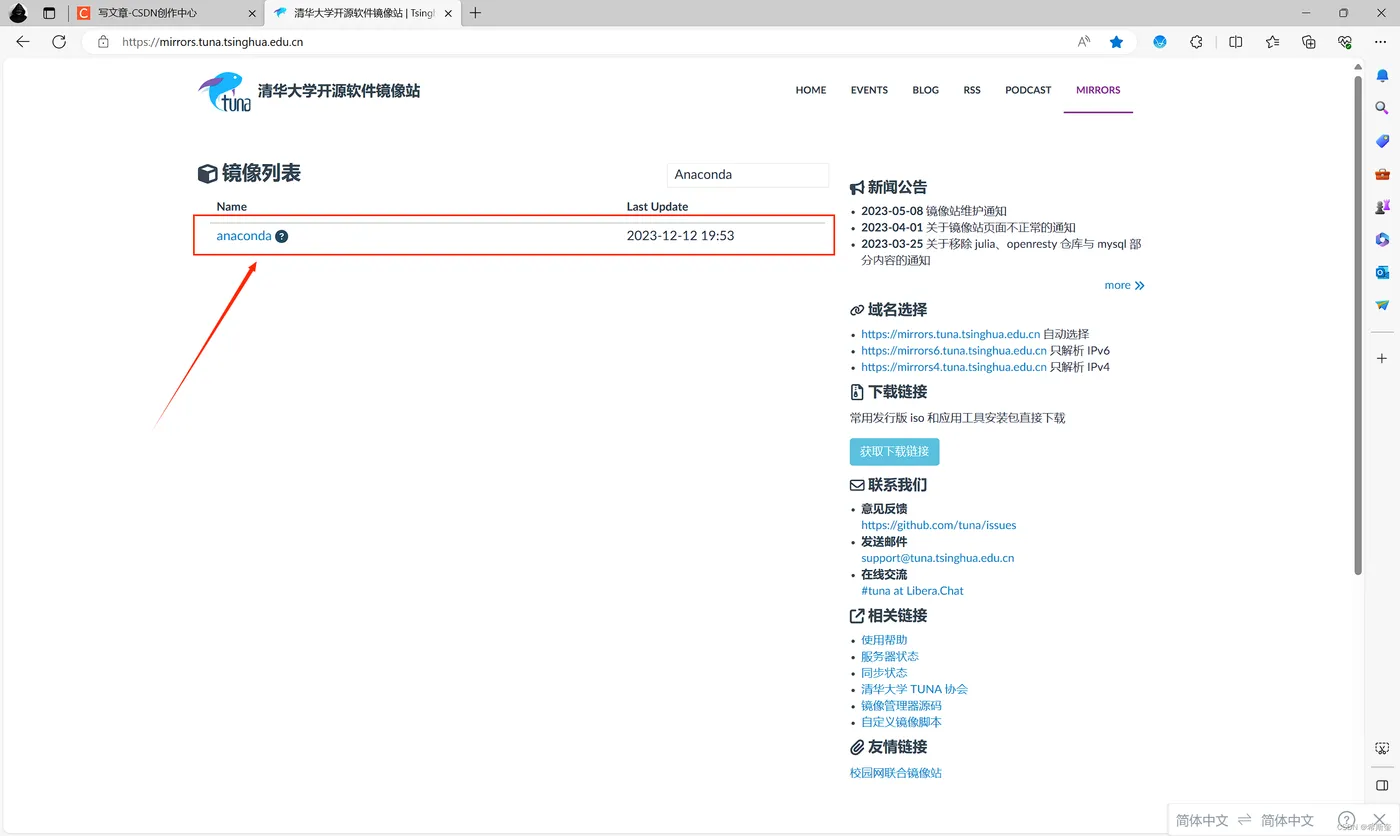1400x836 pixels.
Task: Open the sidebar Shopping tag icon
Action: [1382, 141]
